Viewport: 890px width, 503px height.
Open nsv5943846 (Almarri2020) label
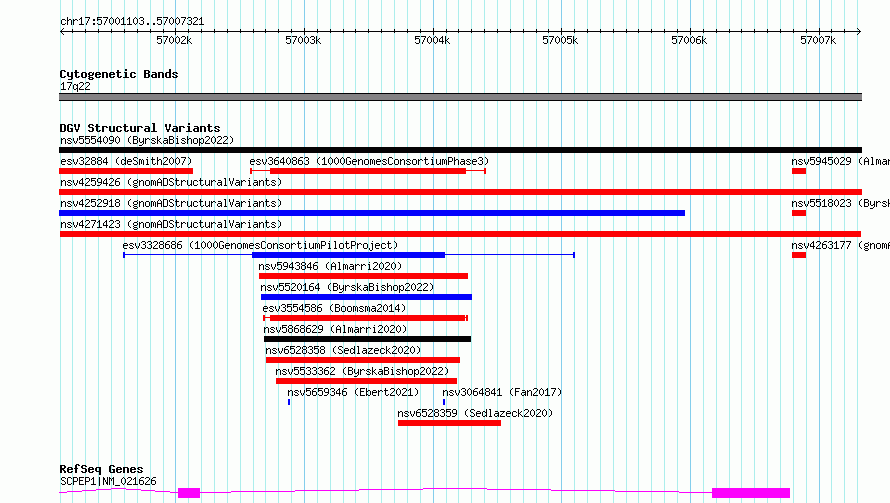coord(330,266)
